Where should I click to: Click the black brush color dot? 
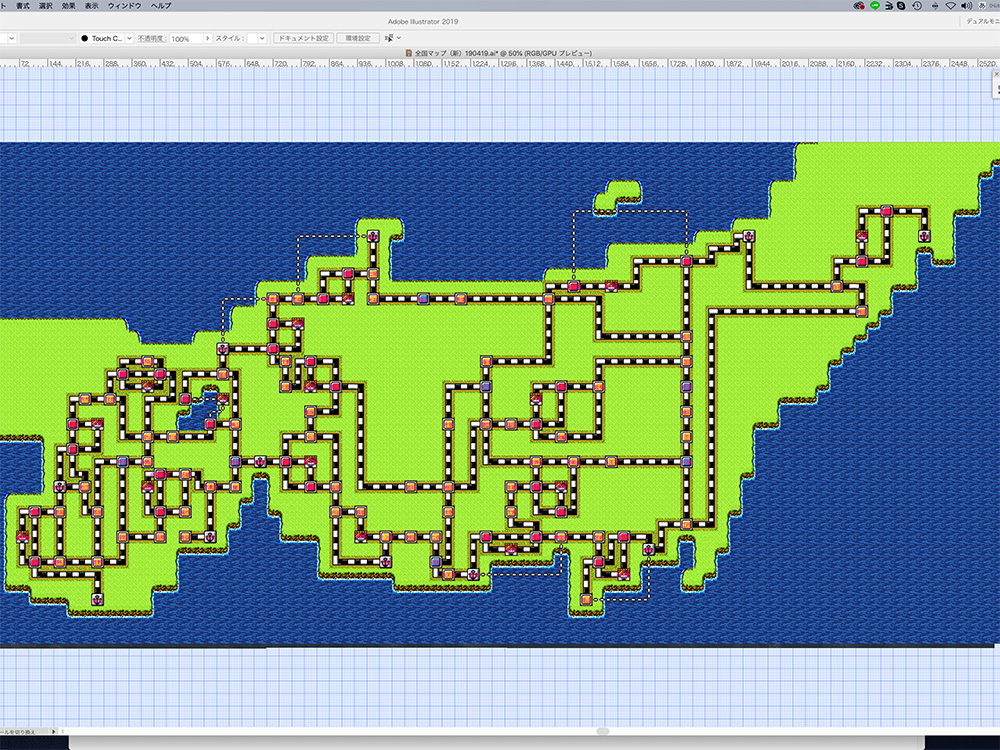coord(85,38)
